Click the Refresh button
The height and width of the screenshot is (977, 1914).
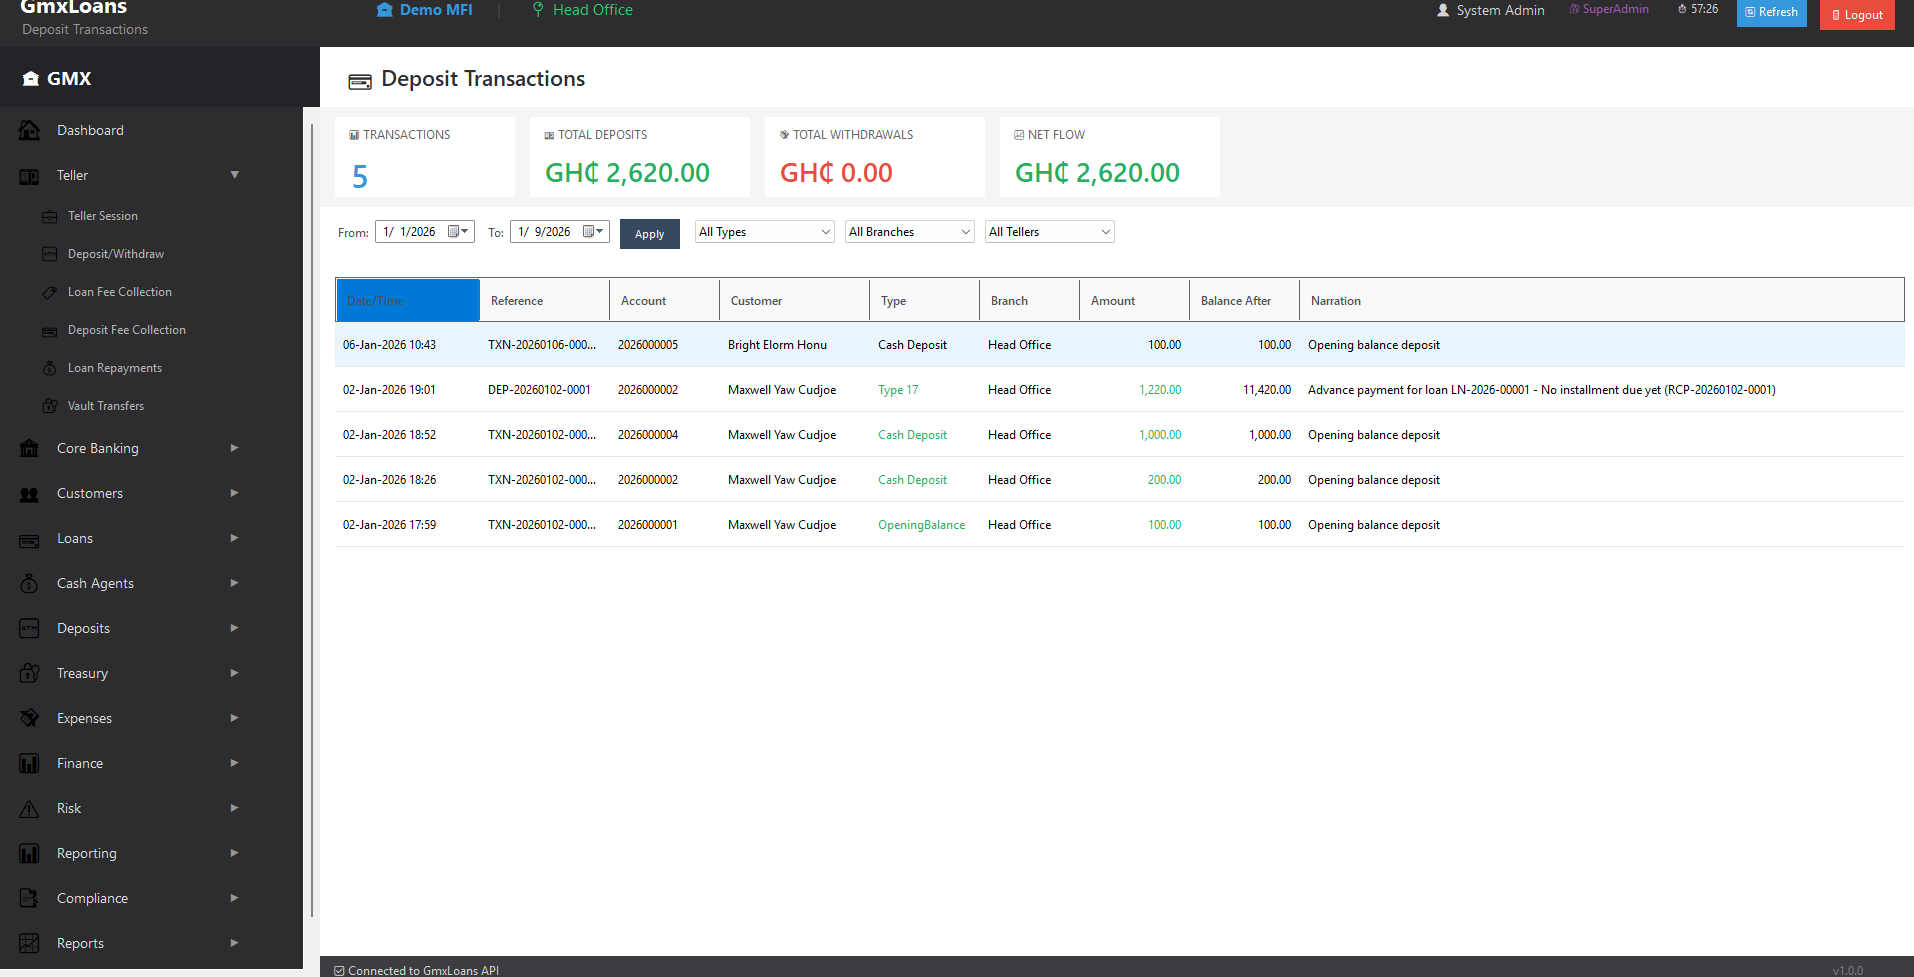click(x=1772, y=13)
